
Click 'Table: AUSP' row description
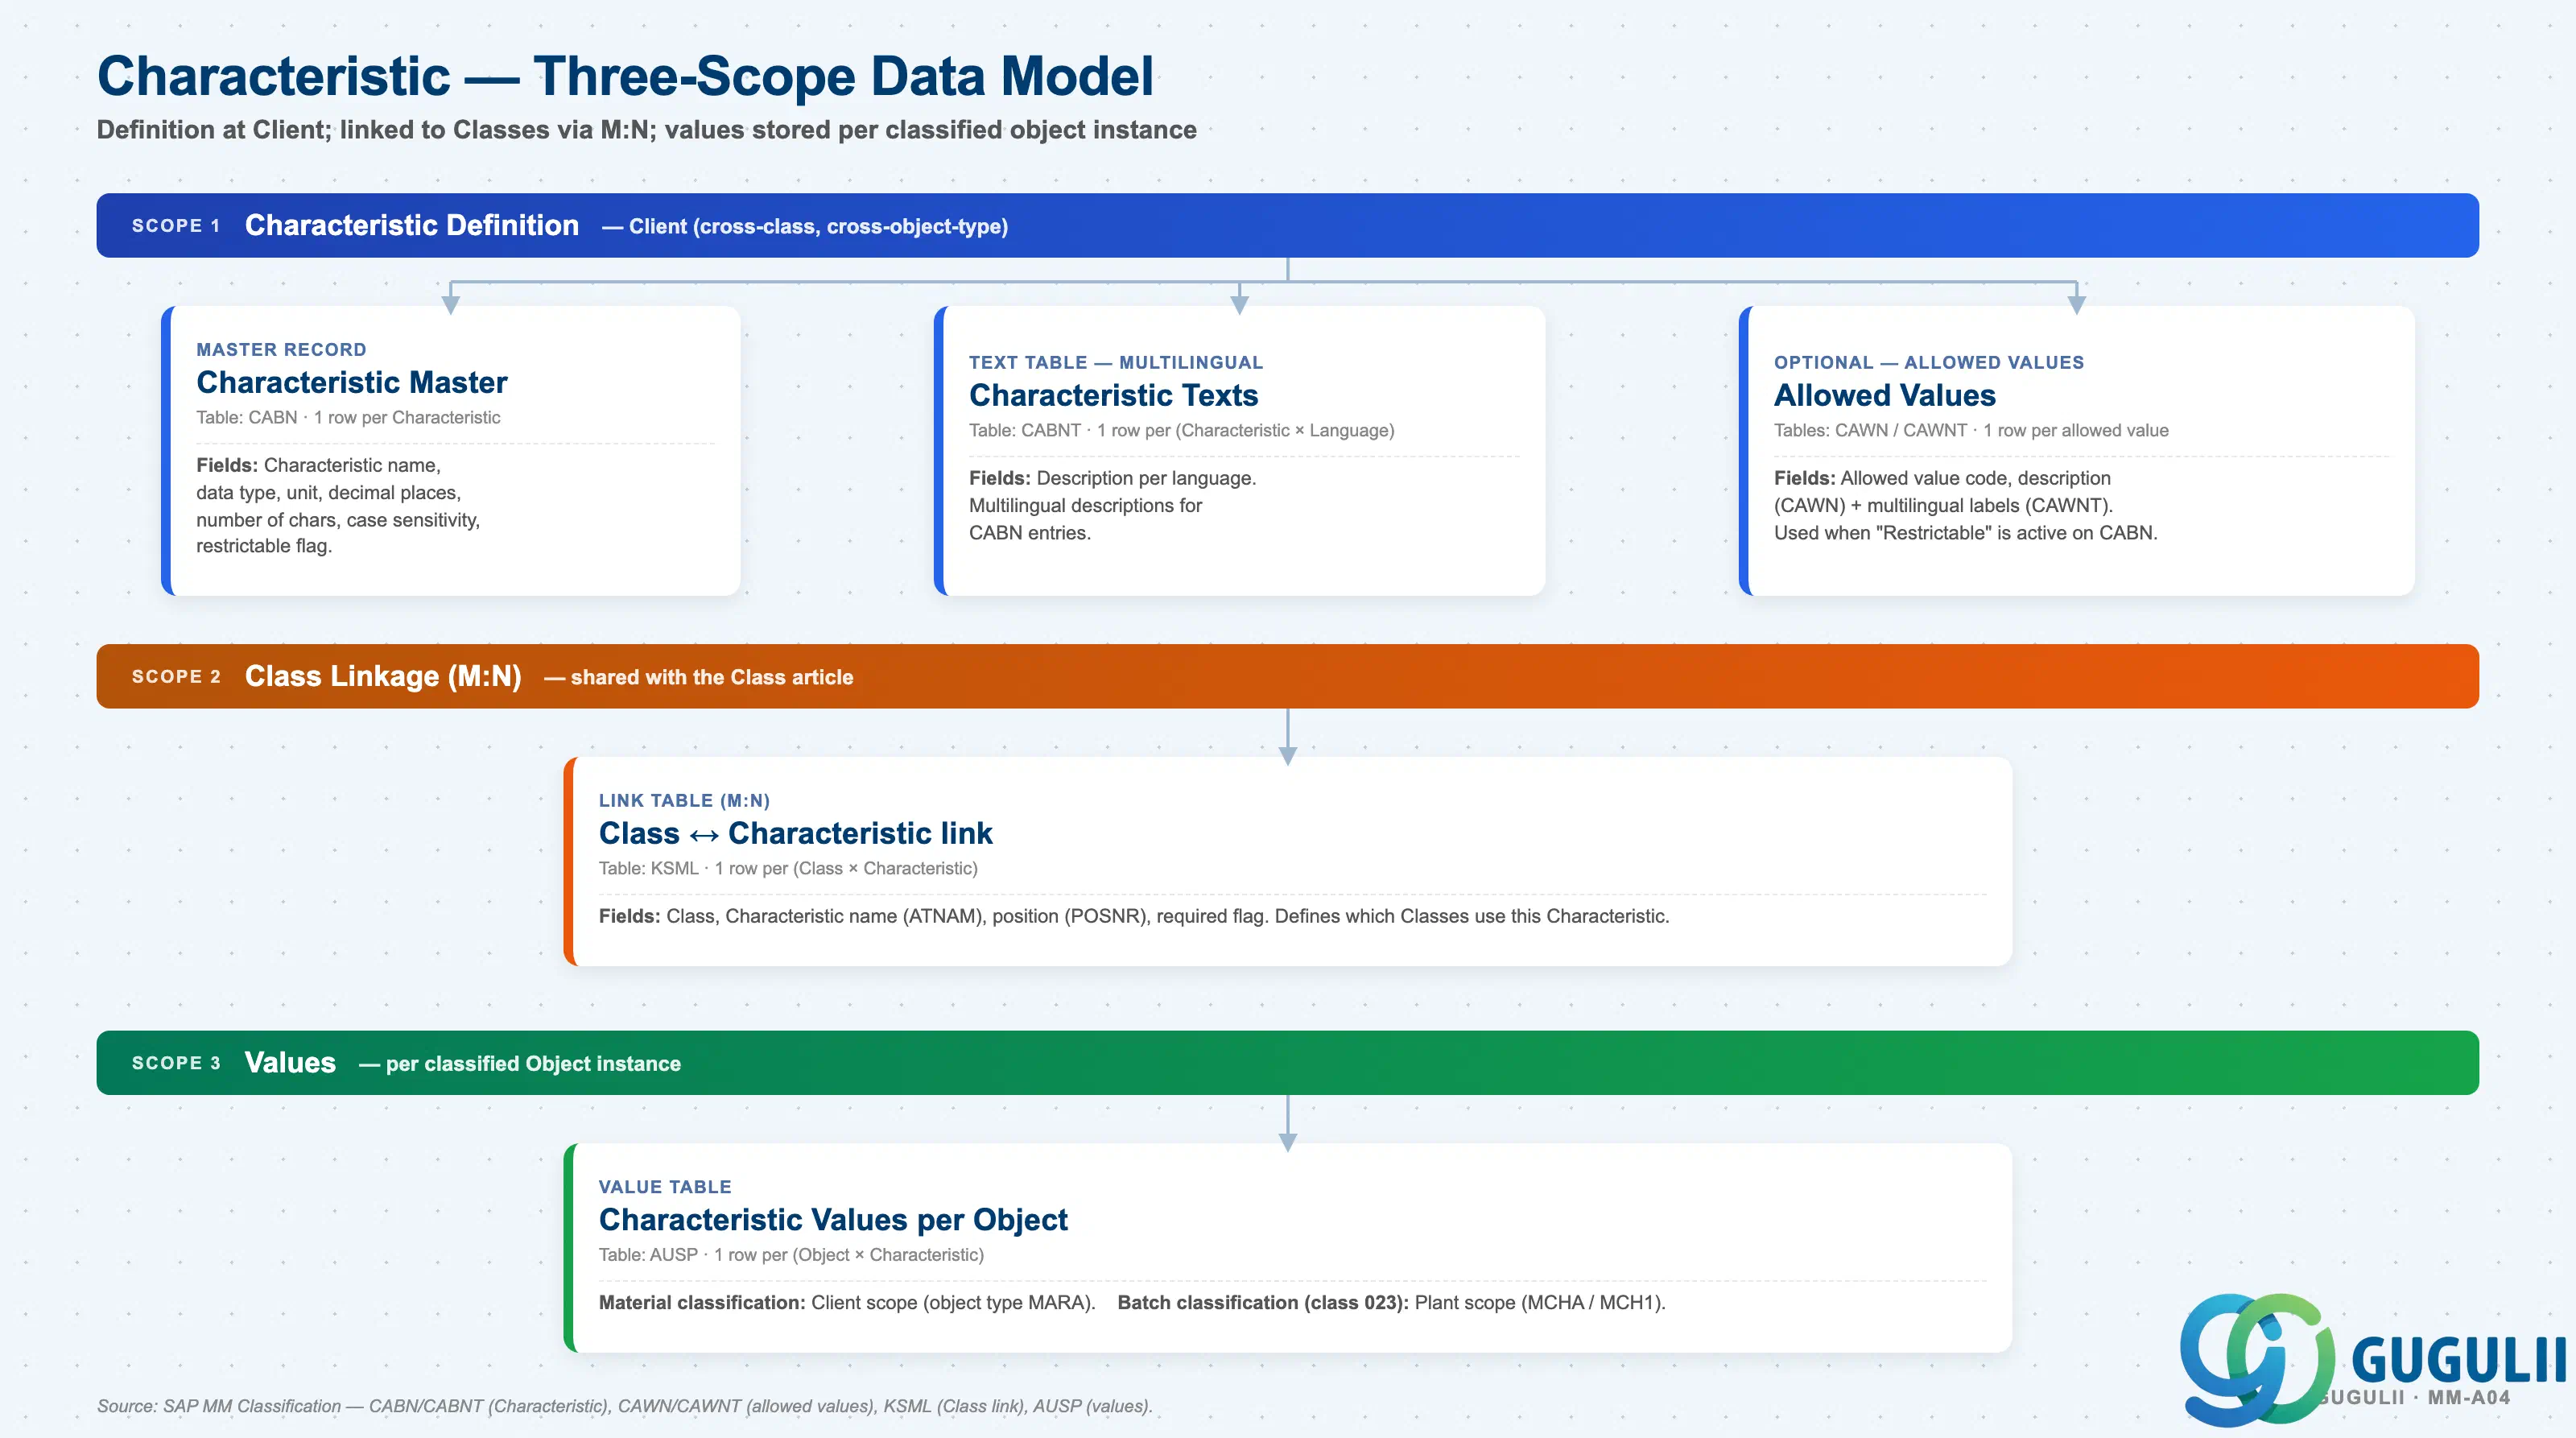[791, 1255]
